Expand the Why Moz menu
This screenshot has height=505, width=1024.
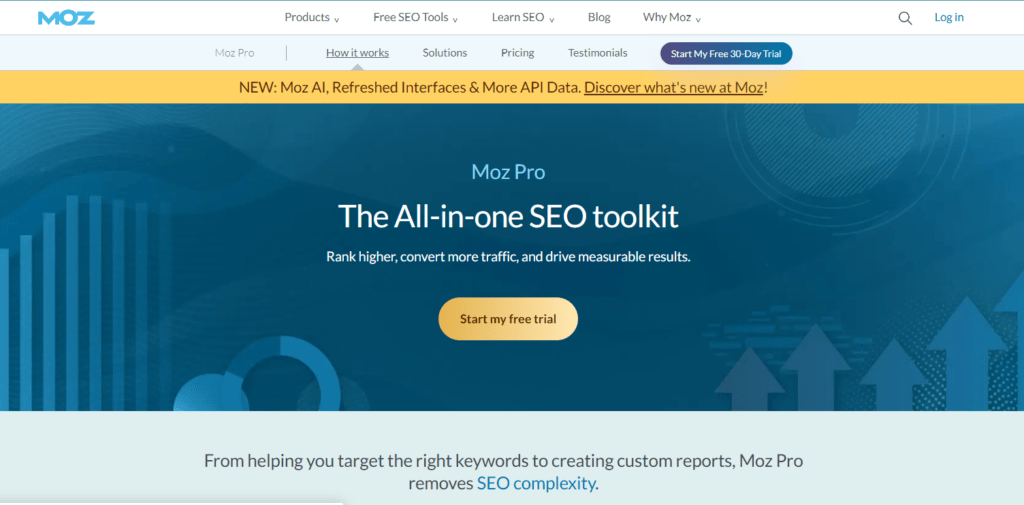click(x=672, y=17)
